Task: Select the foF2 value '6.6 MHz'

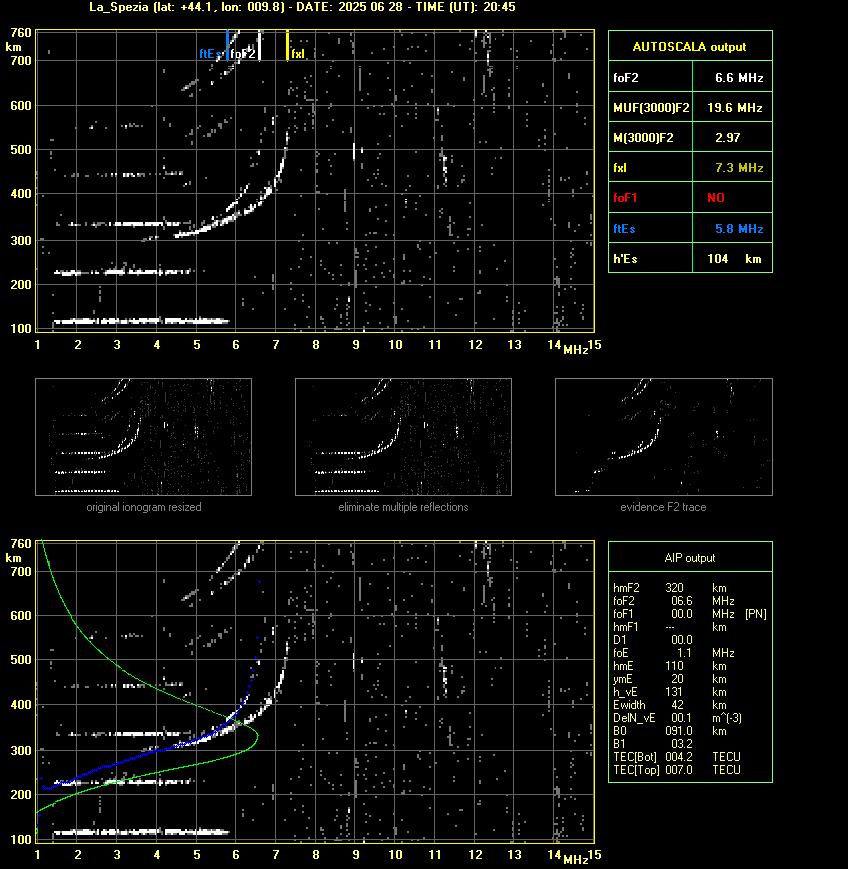Action: pos(739,78)
